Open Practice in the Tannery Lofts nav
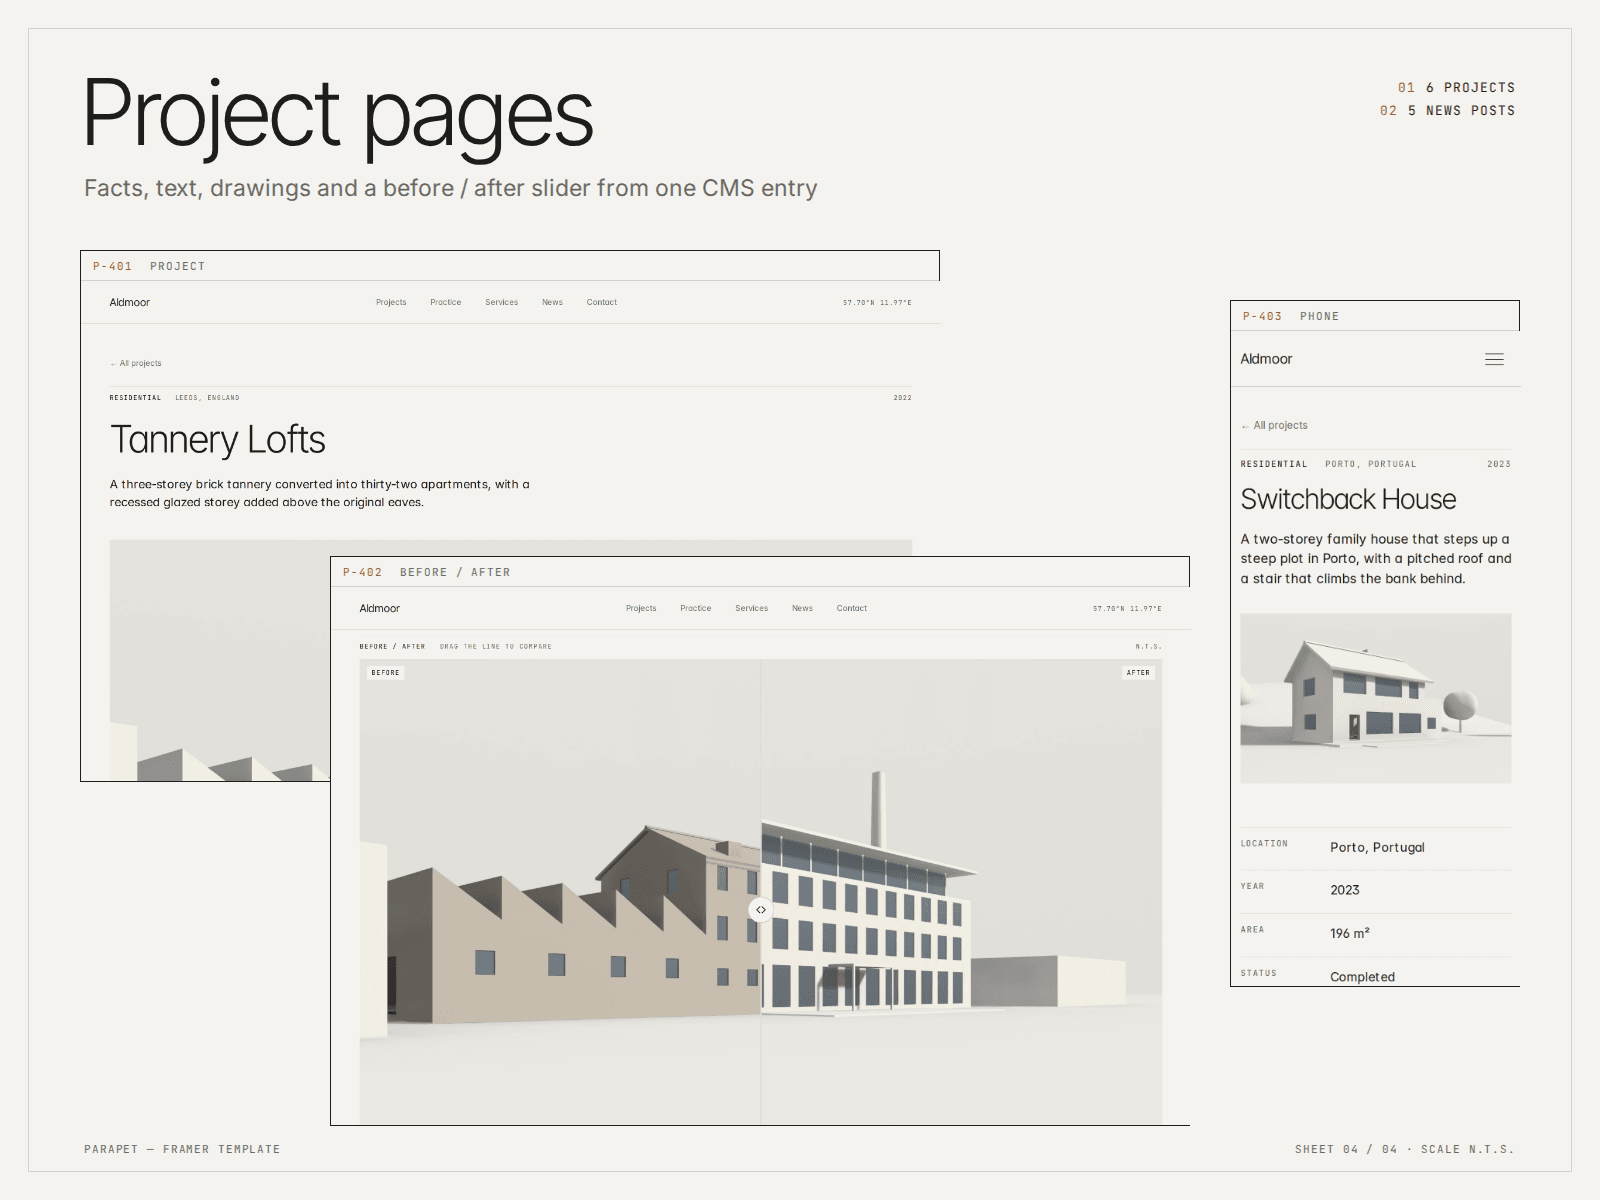The width and height of the screenshot is (1600, 1200). tap(446, 302)
